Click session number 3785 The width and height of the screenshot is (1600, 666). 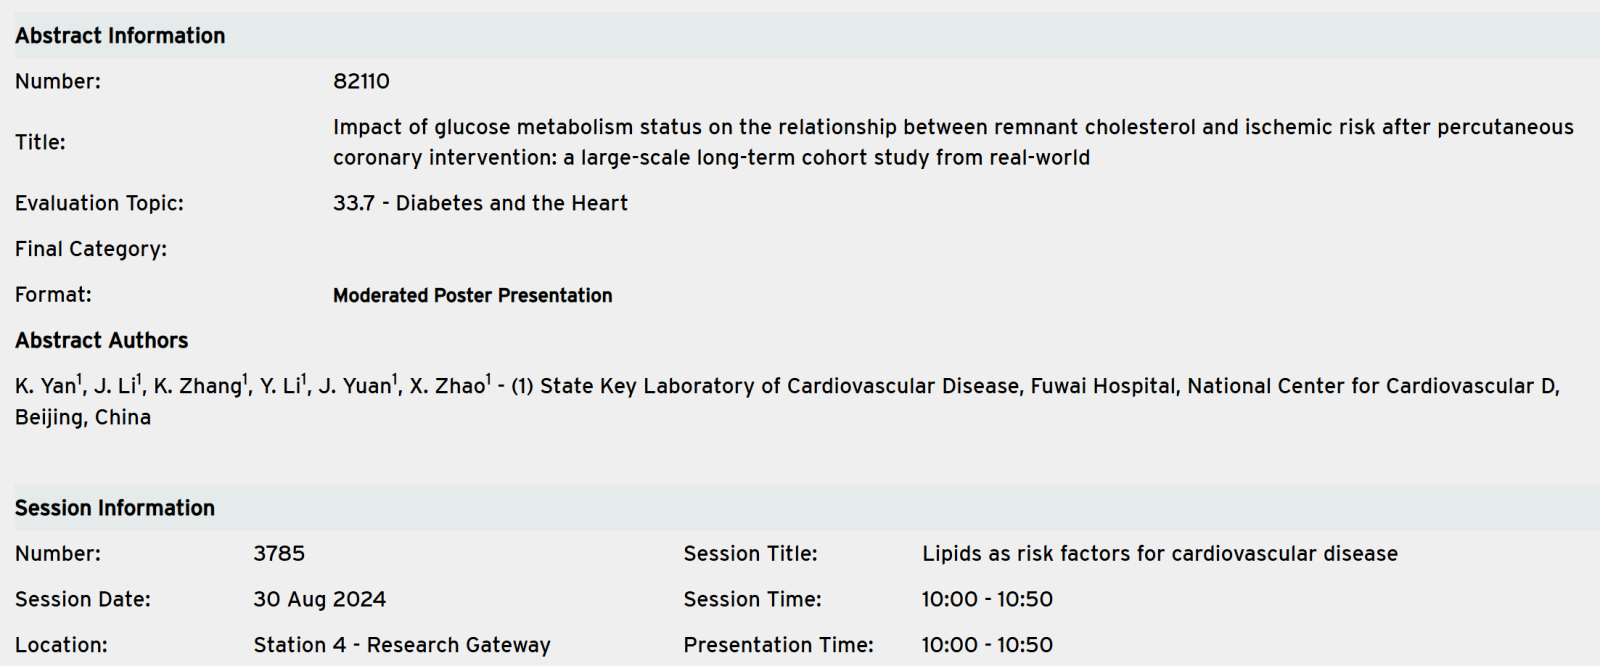click(x=279, y=554)
